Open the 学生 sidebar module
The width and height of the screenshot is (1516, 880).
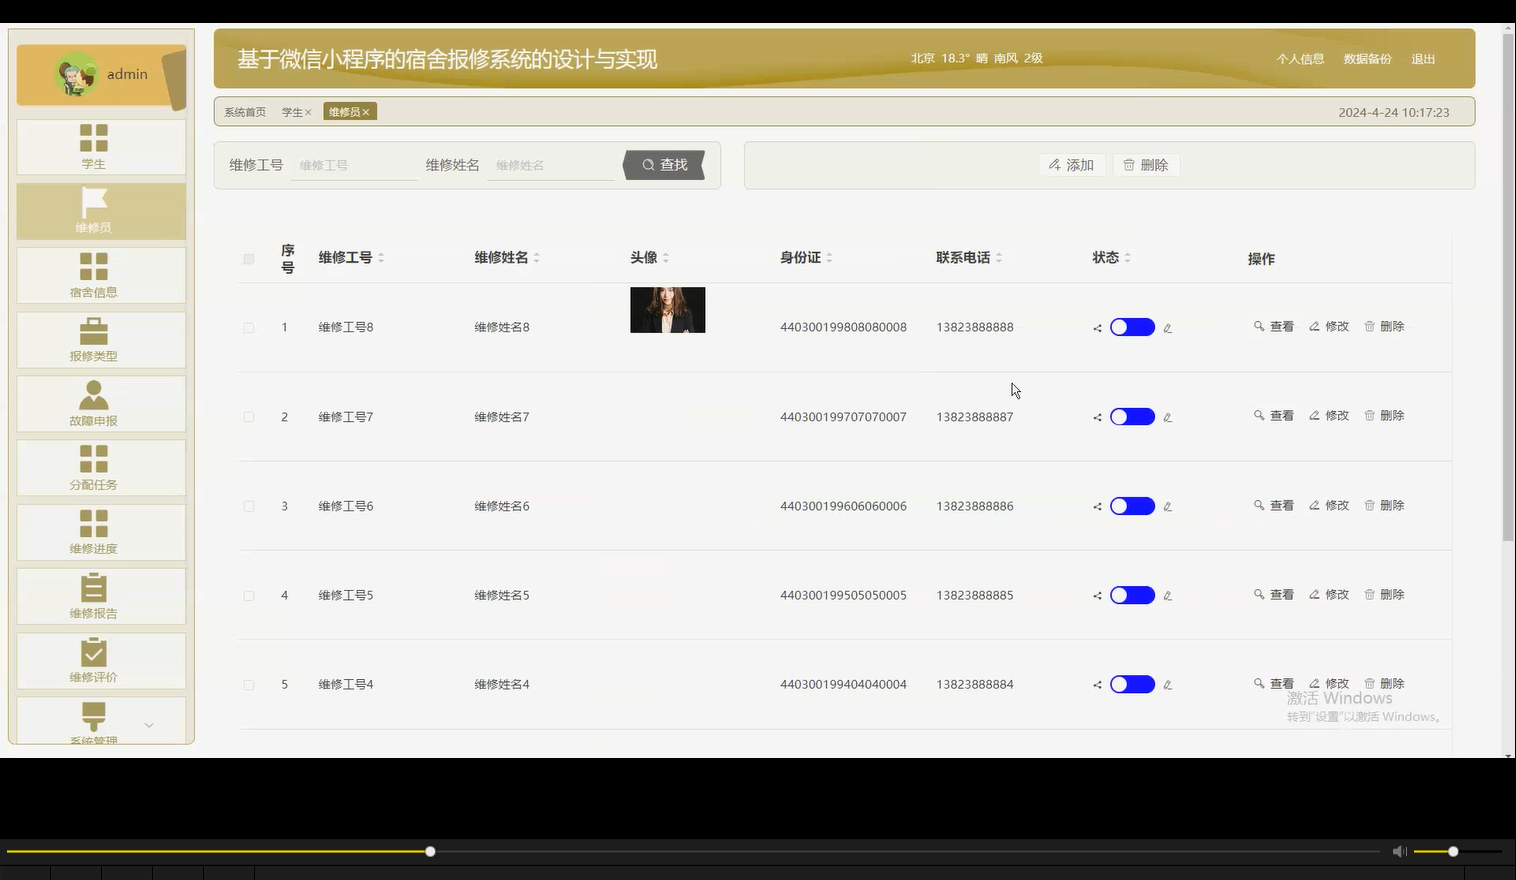click(x=101, y=147)
